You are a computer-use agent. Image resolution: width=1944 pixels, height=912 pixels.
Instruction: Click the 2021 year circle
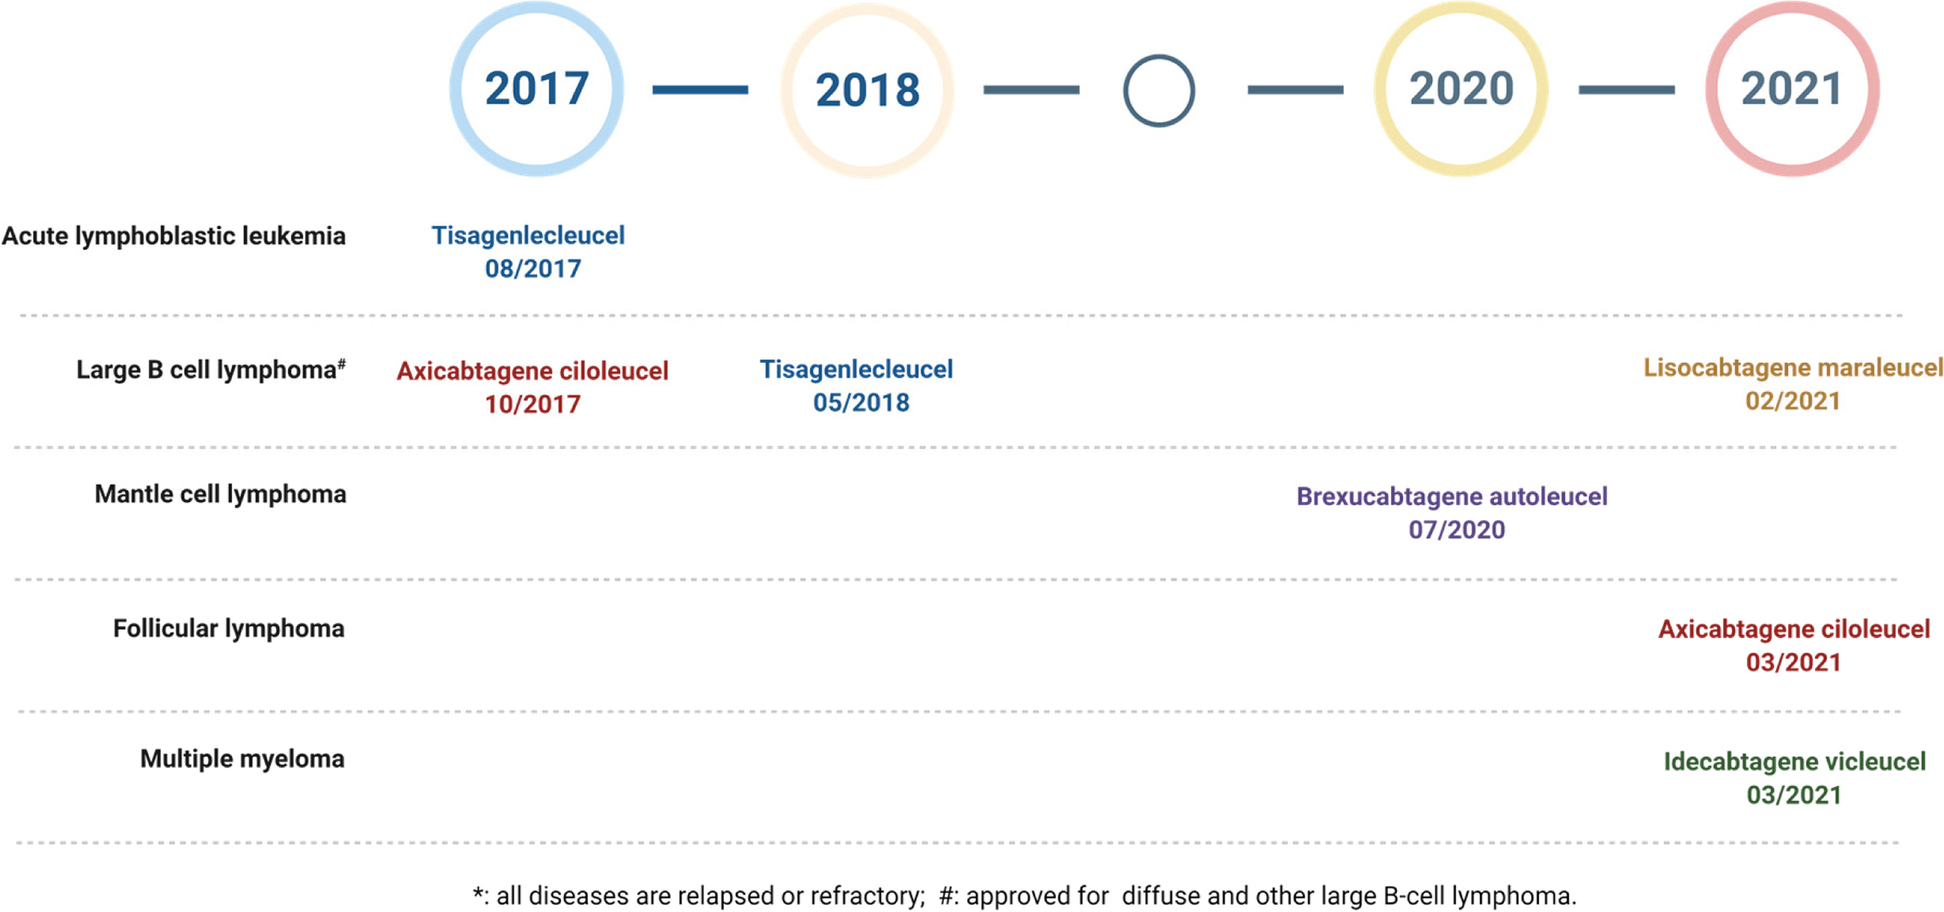tap(1792, 89)
